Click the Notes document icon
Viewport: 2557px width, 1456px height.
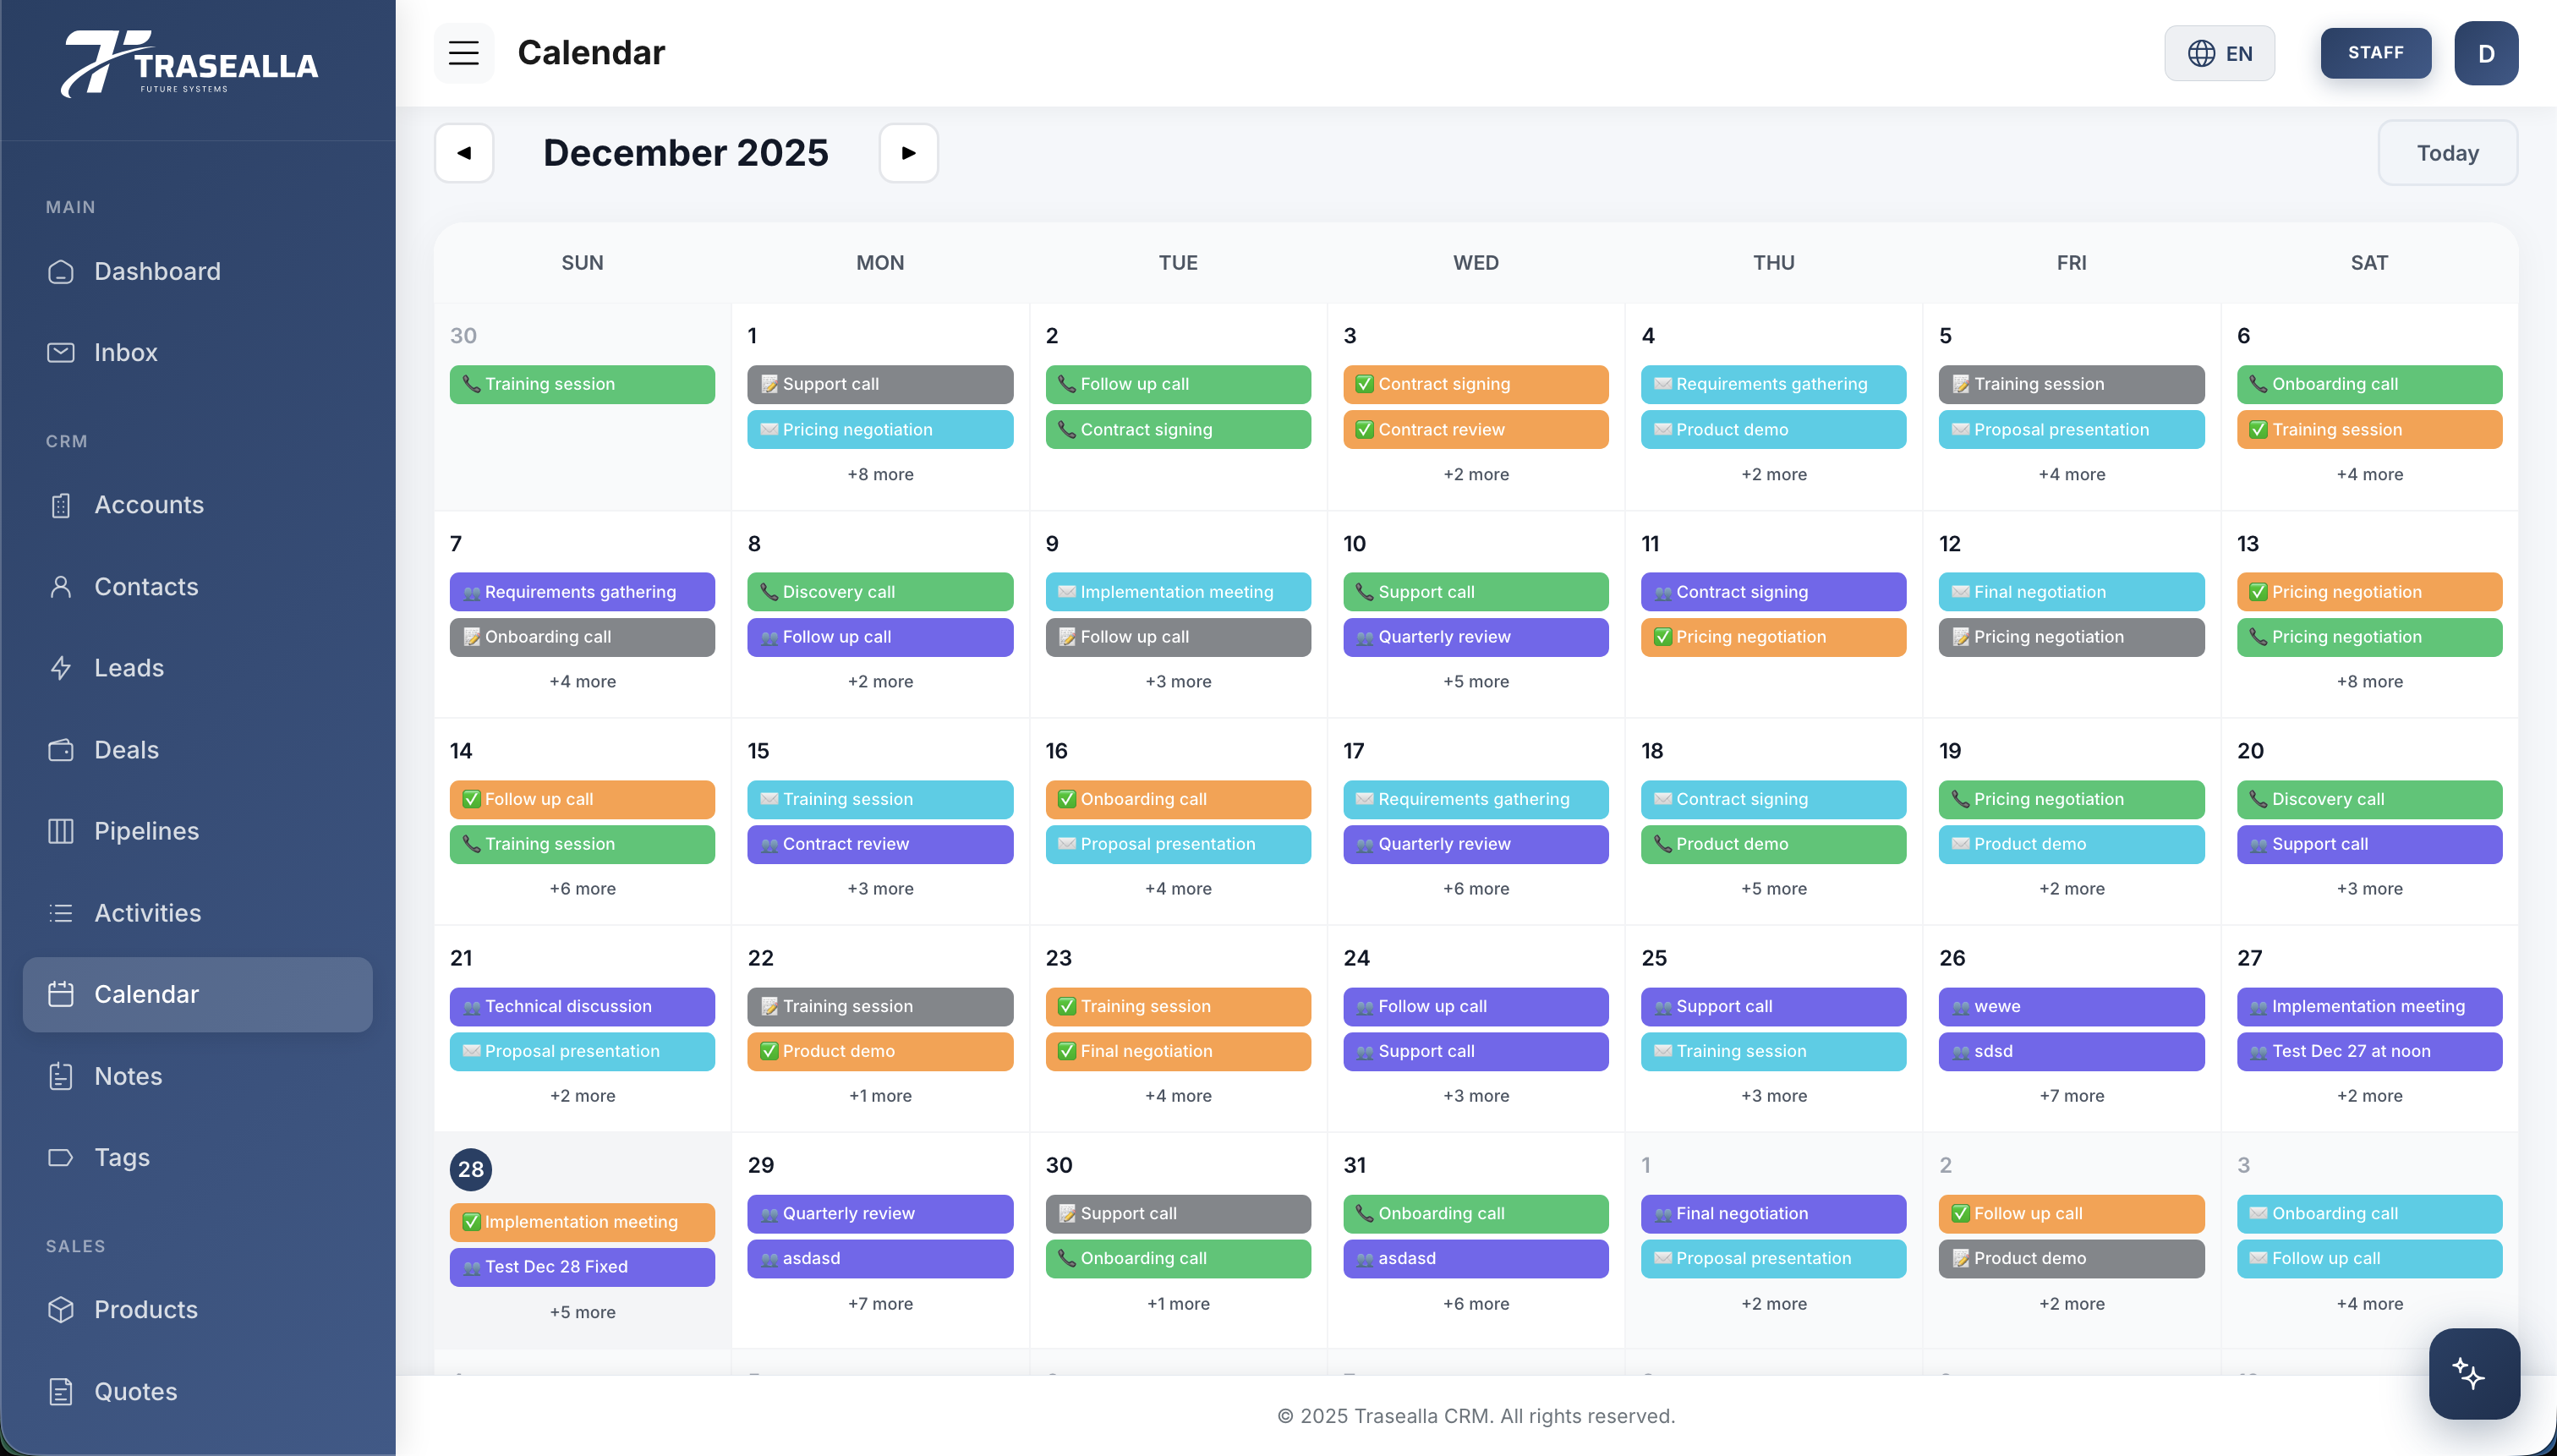(61, 1076)
